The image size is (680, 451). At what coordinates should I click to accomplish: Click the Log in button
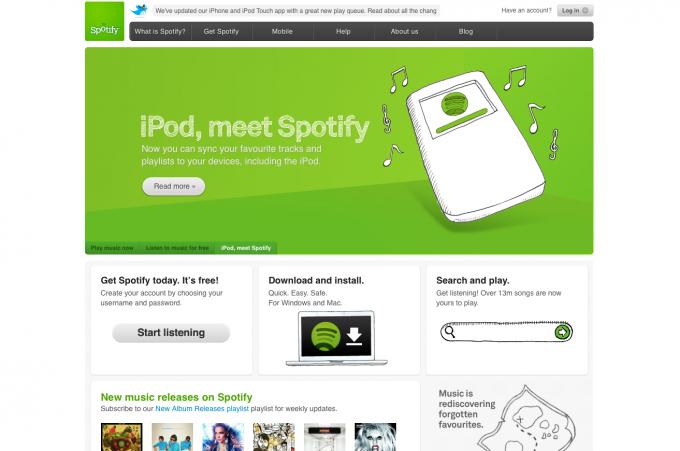coord(575,10)
